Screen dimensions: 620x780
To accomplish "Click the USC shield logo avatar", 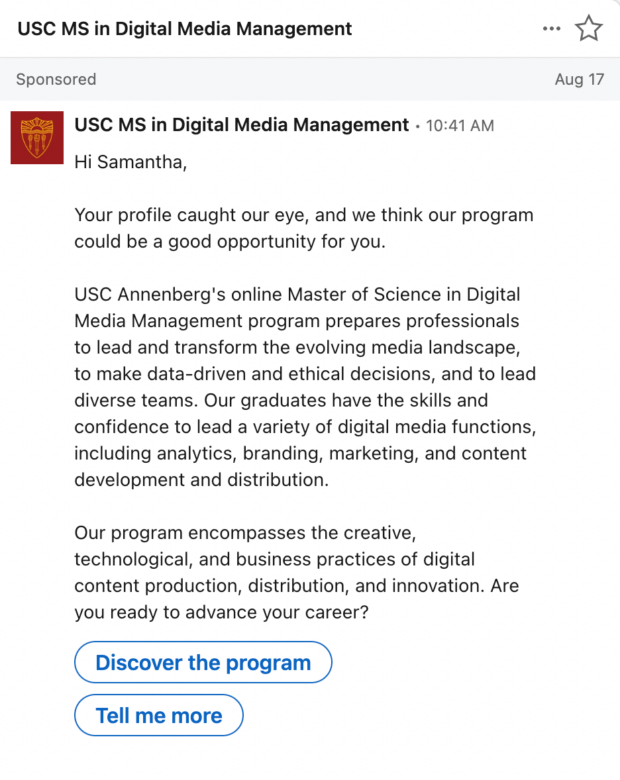I will pyautogui.click(x=37, y=138).
